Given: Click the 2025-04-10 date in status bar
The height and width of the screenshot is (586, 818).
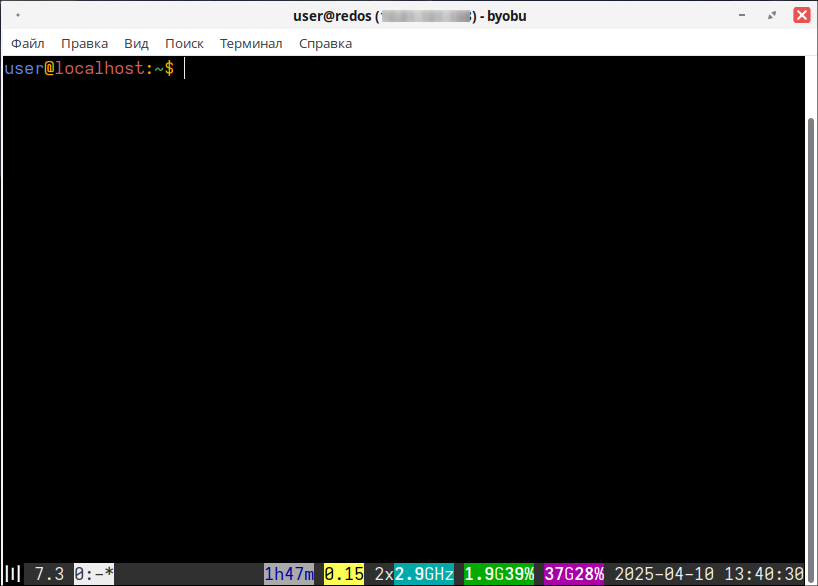Looking at the screenshot, I should click(664, 574).
